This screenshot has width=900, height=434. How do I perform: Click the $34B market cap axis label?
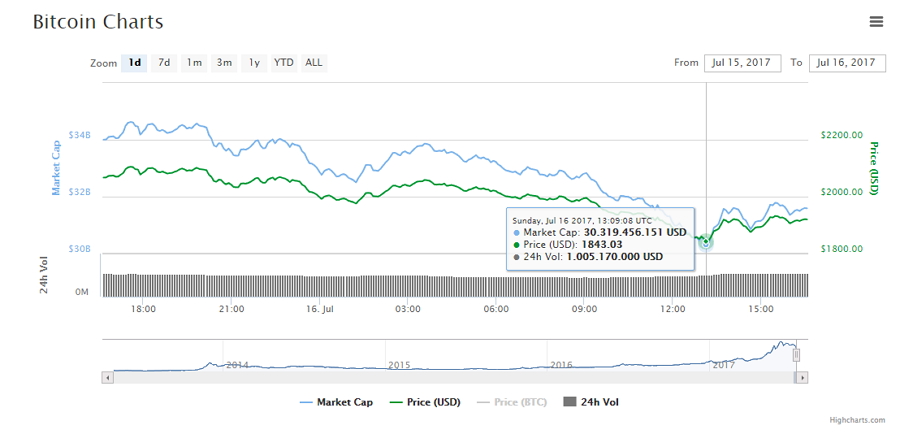click(80, 135)
